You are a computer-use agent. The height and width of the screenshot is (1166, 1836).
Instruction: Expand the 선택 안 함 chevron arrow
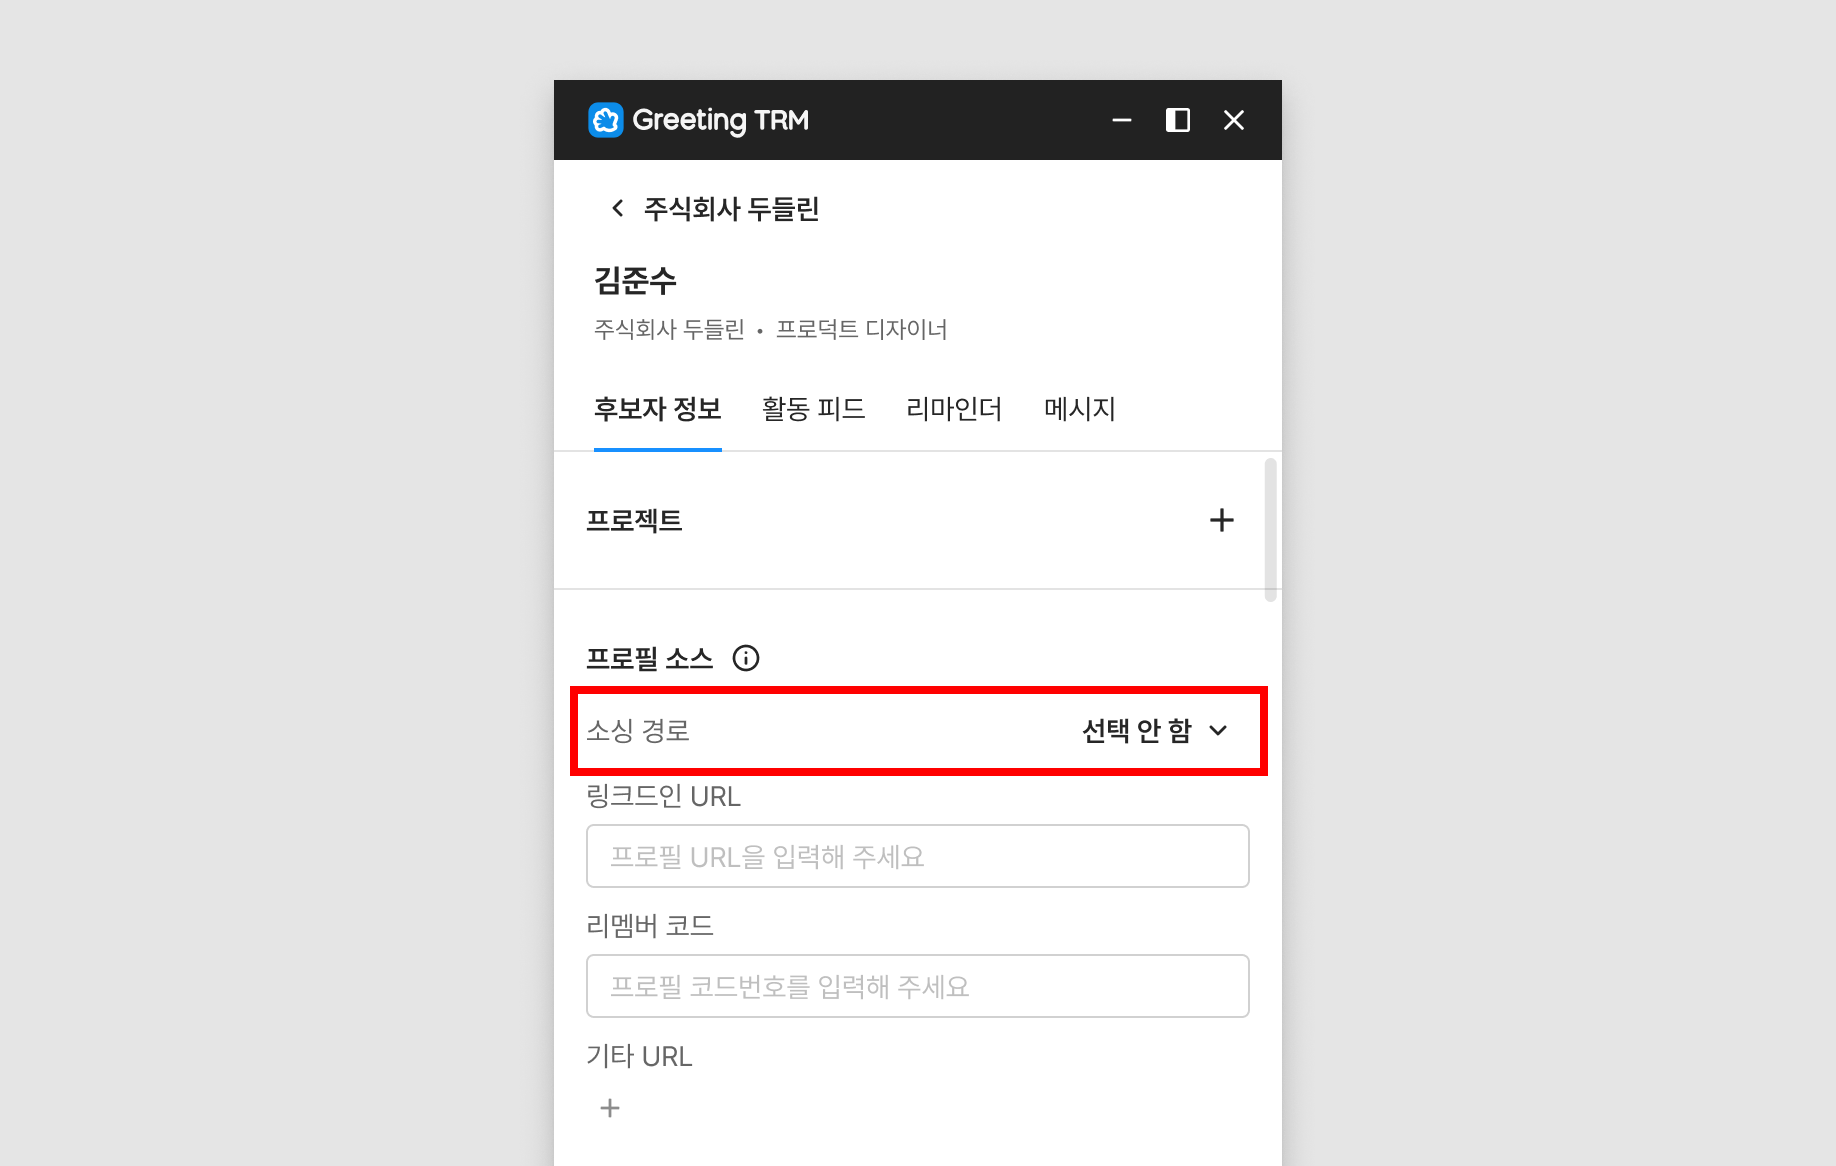pos(1218,731)
